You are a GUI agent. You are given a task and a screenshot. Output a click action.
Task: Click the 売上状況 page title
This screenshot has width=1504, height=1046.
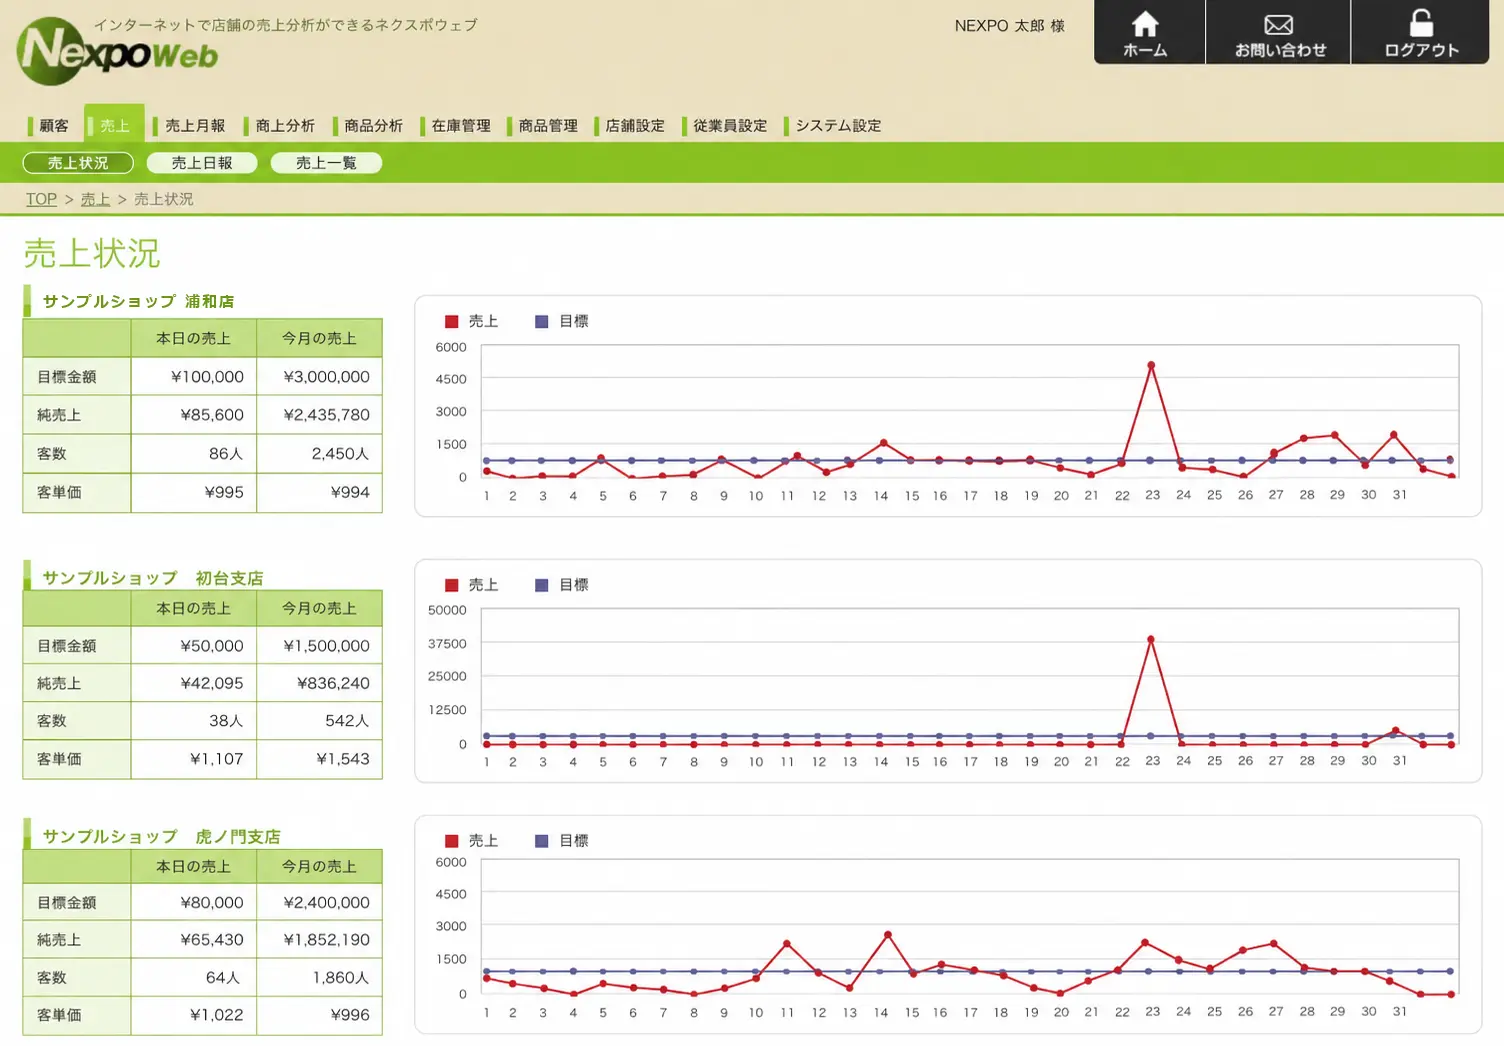[92, 253]
